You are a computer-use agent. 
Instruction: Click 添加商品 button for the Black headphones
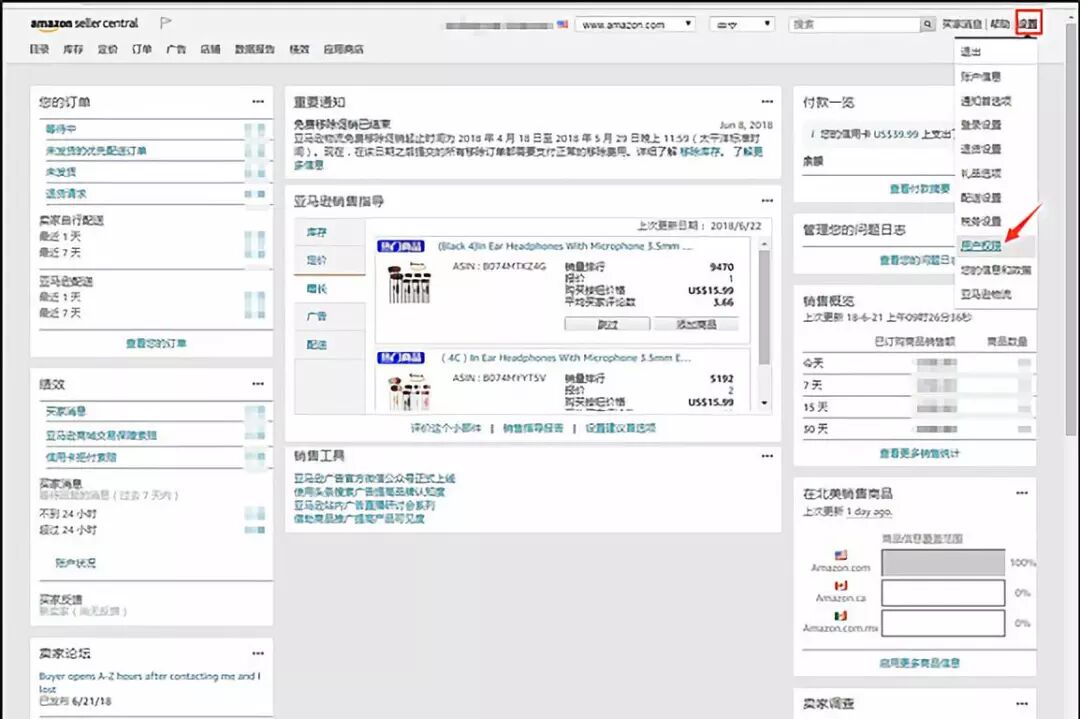tap(696, 324)
